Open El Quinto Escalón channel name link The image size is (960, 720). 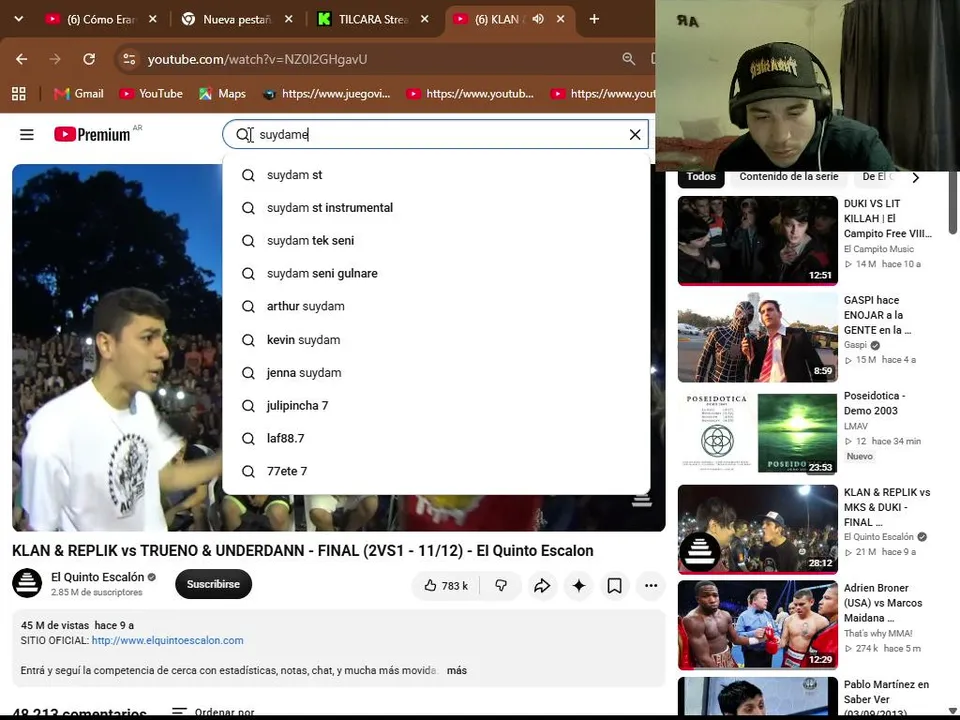click(97, 577)
